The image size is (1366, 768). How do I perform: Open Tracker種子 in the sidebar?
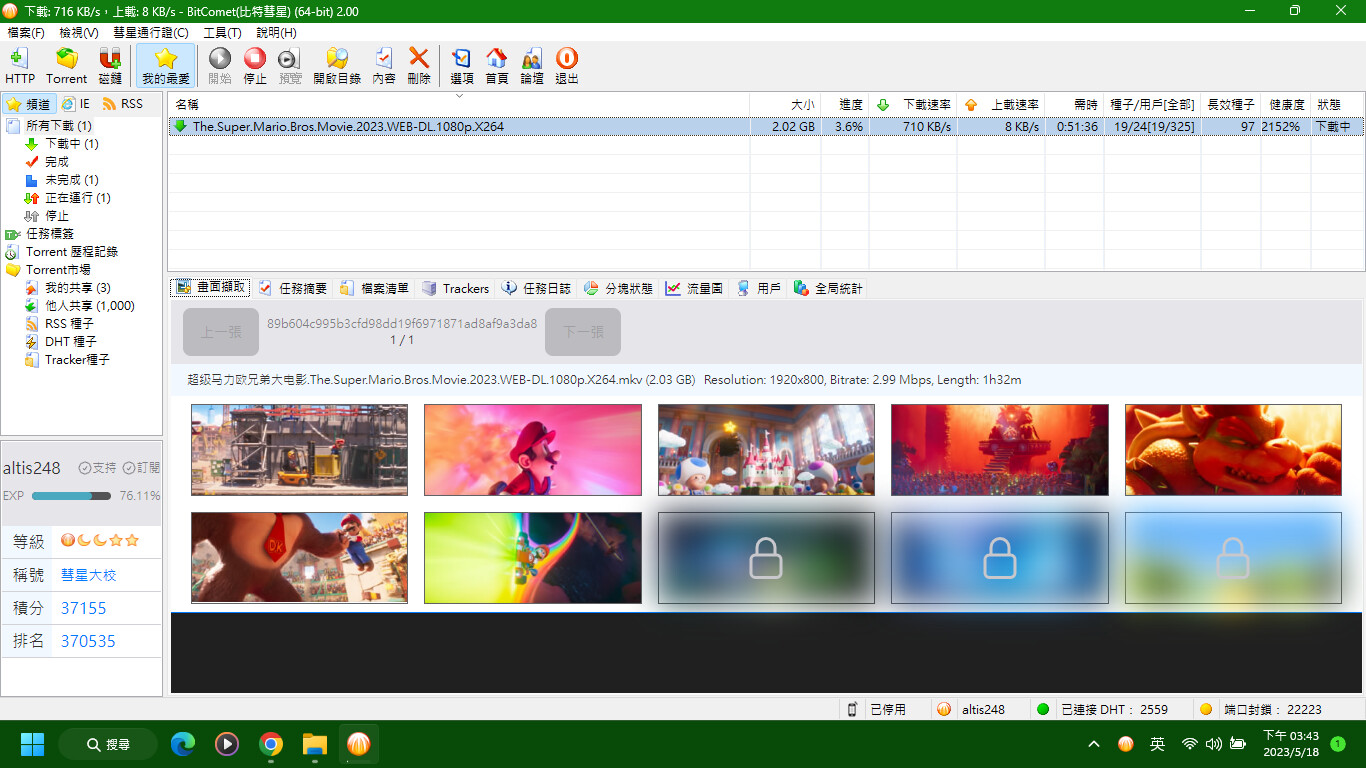(x=77, y=360)
